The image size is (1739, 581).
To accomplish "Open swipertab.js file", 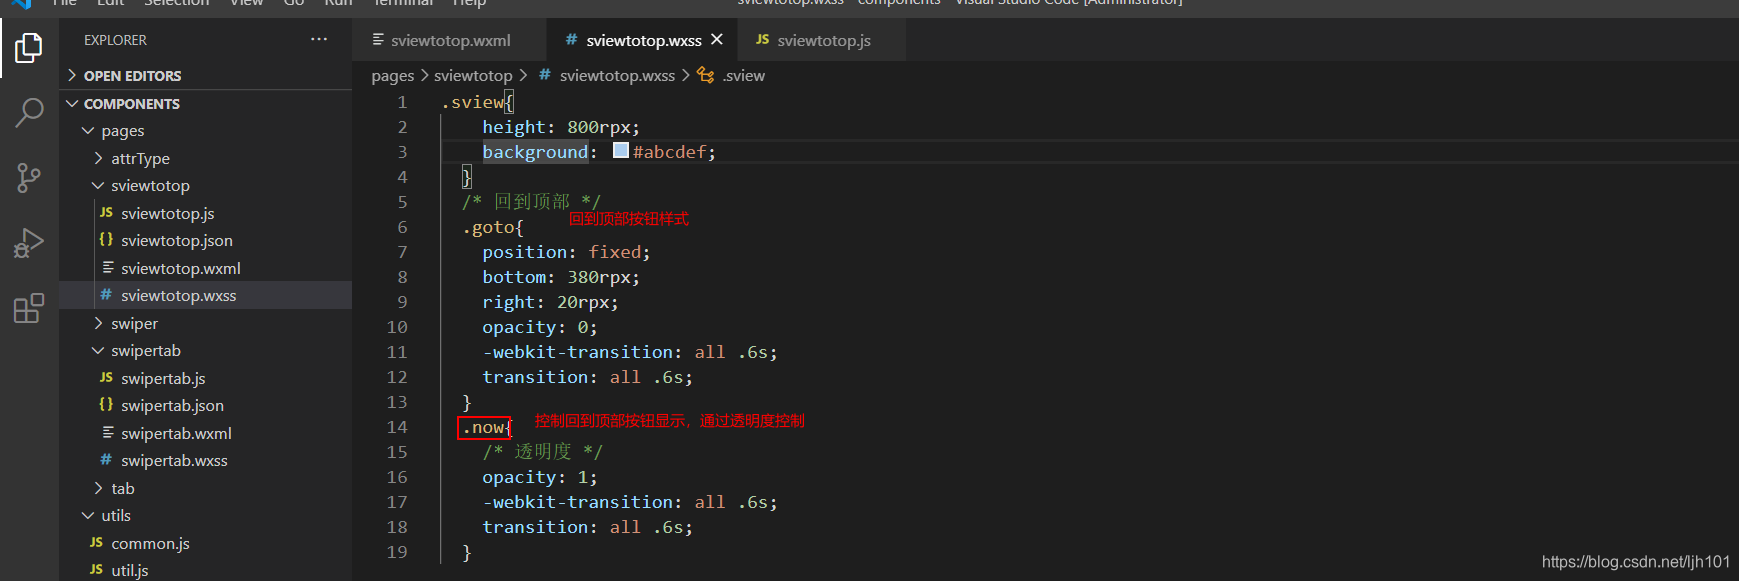I will 206,379.
